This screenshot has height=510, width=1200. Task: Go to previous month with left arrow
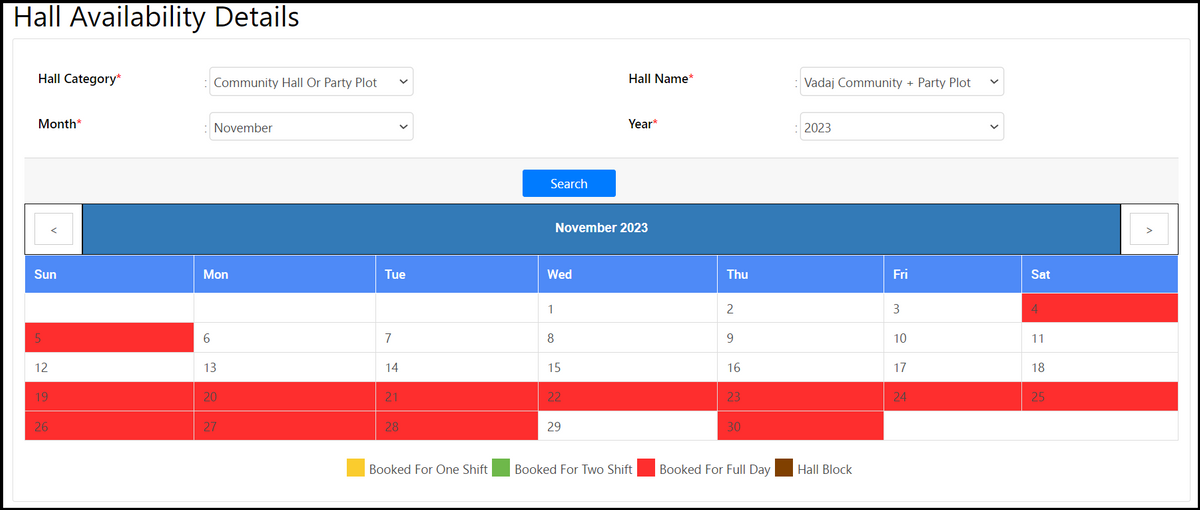tap(54, 229)
